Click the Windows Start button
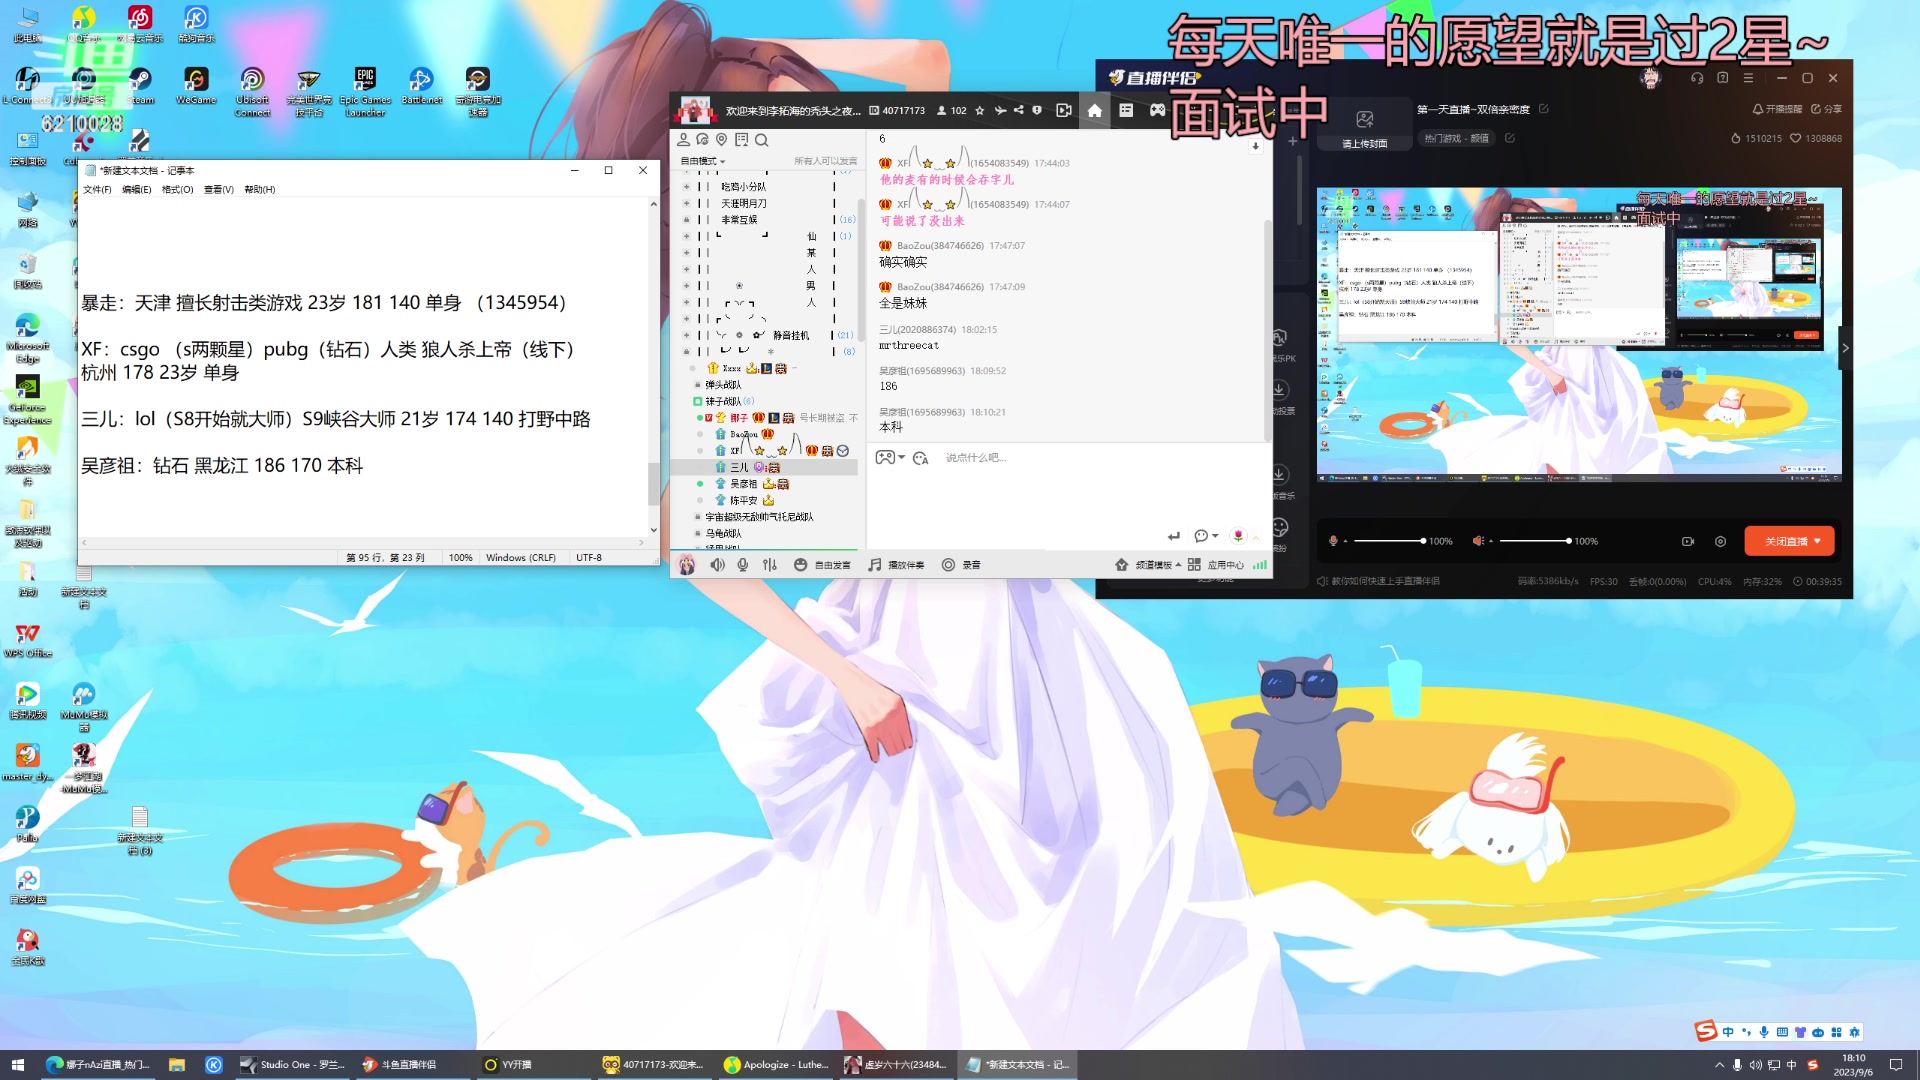The height and width of the screenshot is (1080, 1920). [17, 1065]
